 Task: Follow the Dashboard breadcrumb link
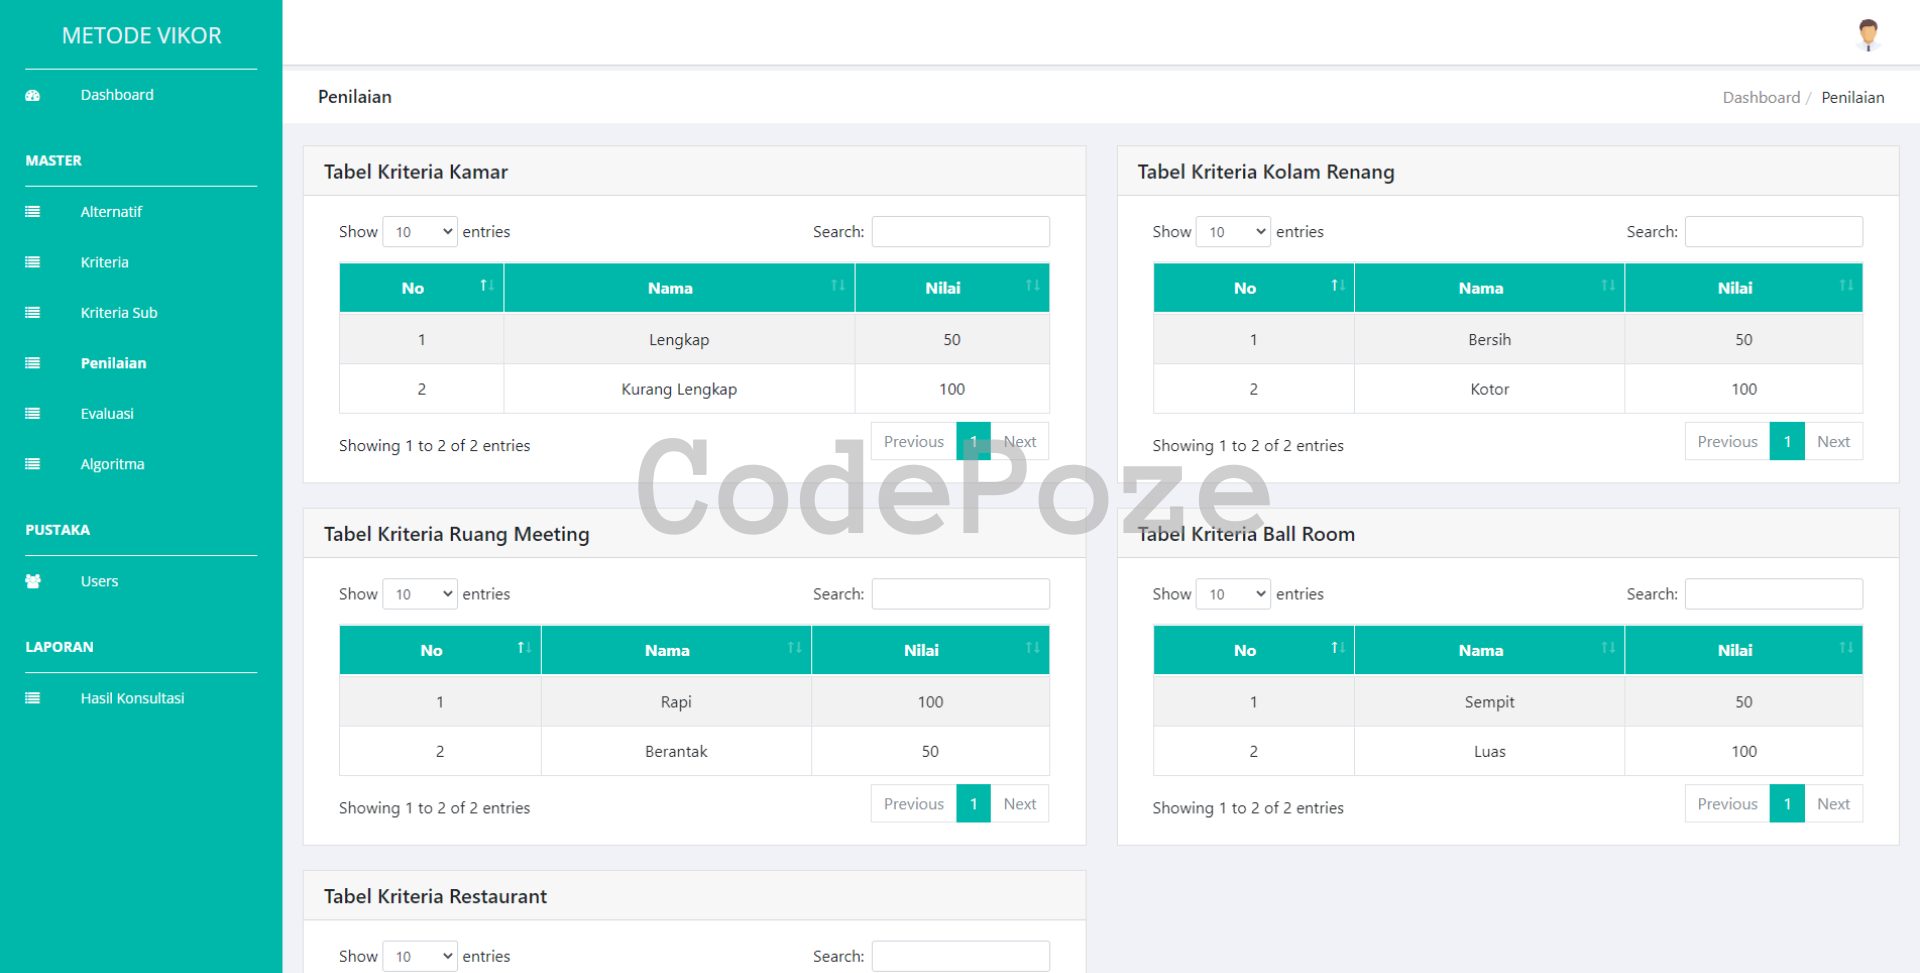tap(1760, 97)
